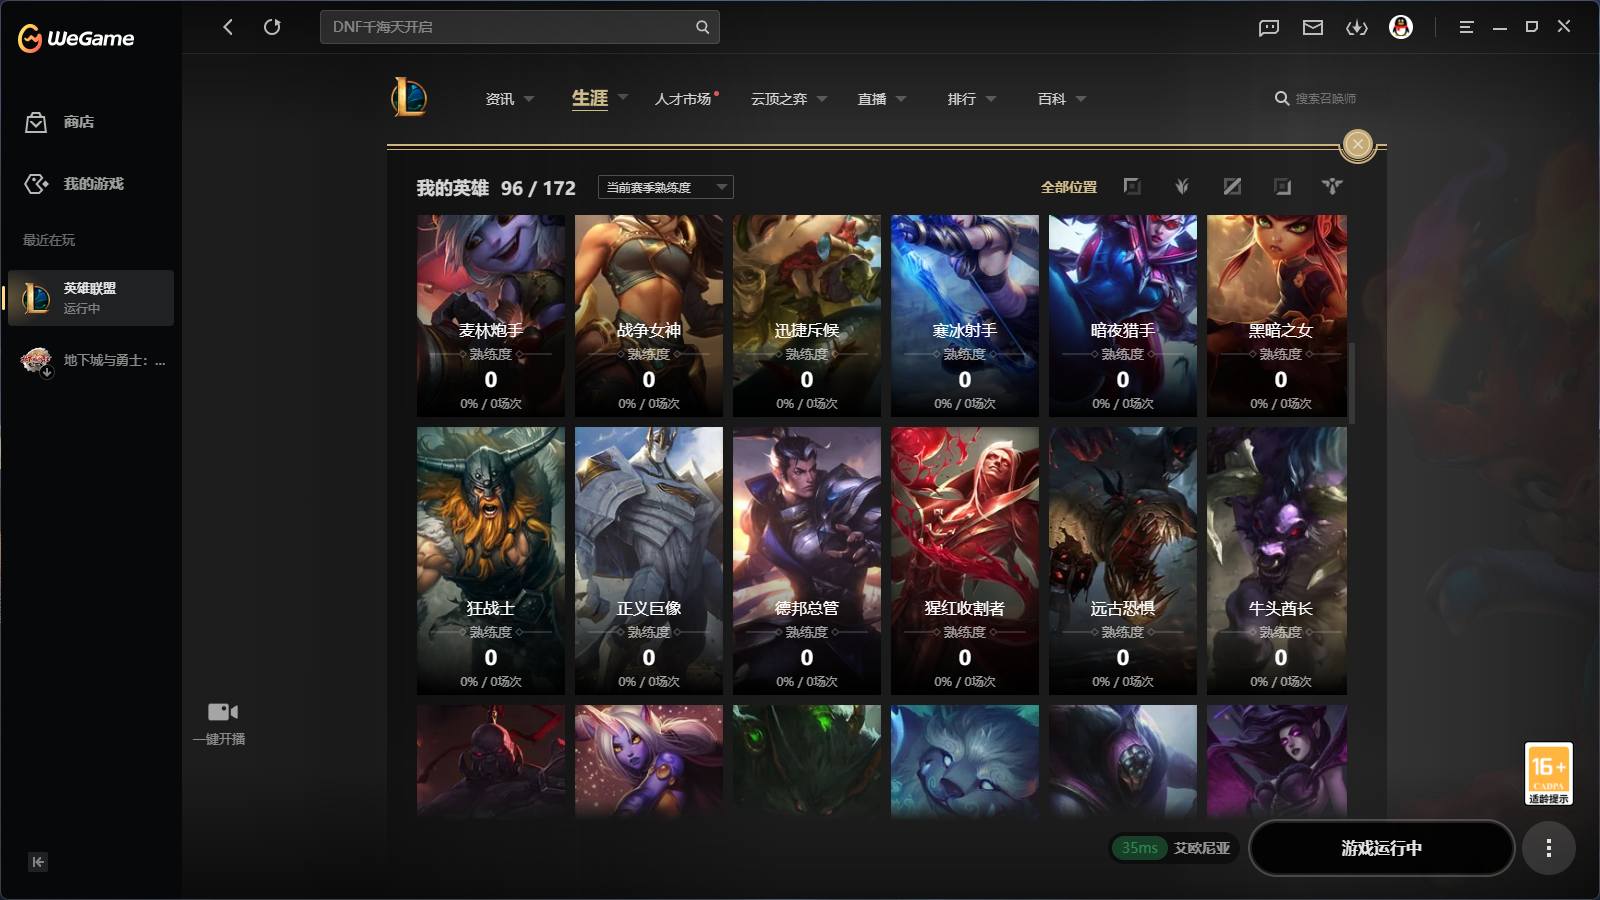Refresh the current page
This screenshot has width=1600, height=900.
click(272, 27)
